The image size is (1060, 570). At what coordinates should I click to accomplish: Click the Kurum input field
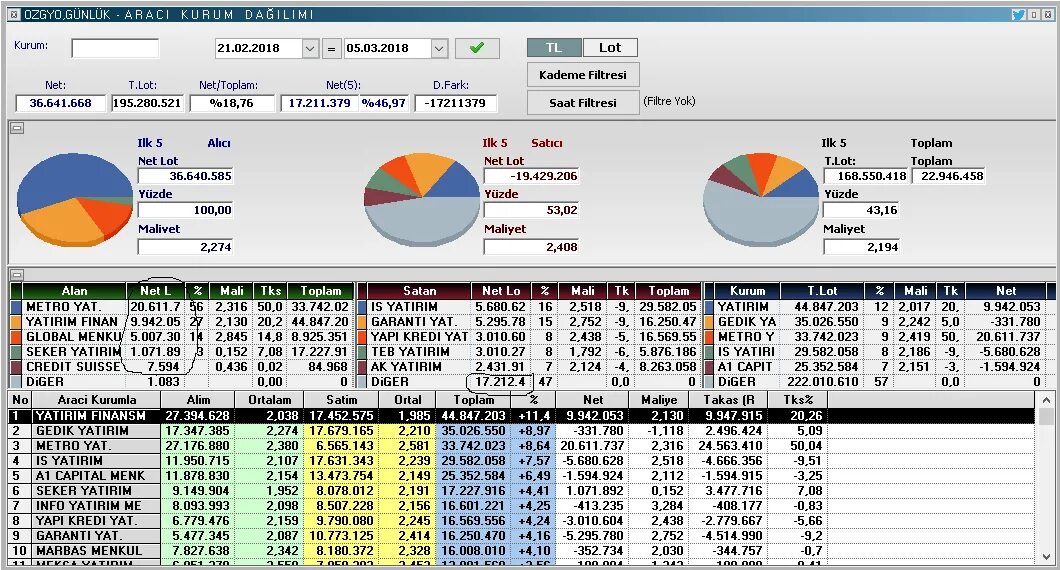coord(115,49)
